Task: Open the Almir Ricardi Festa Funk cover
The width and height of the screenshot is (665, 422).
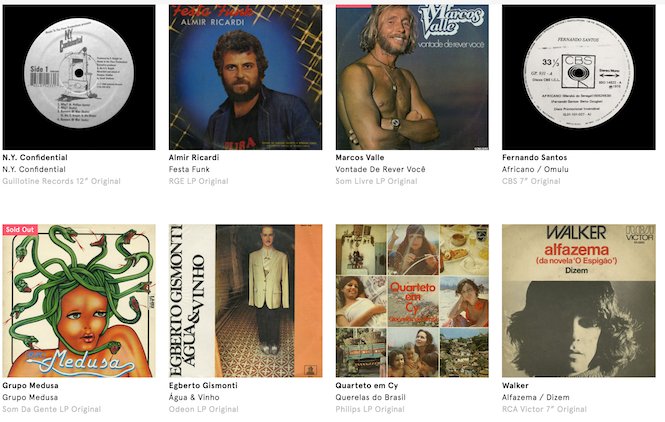Action: coord(246,77)
